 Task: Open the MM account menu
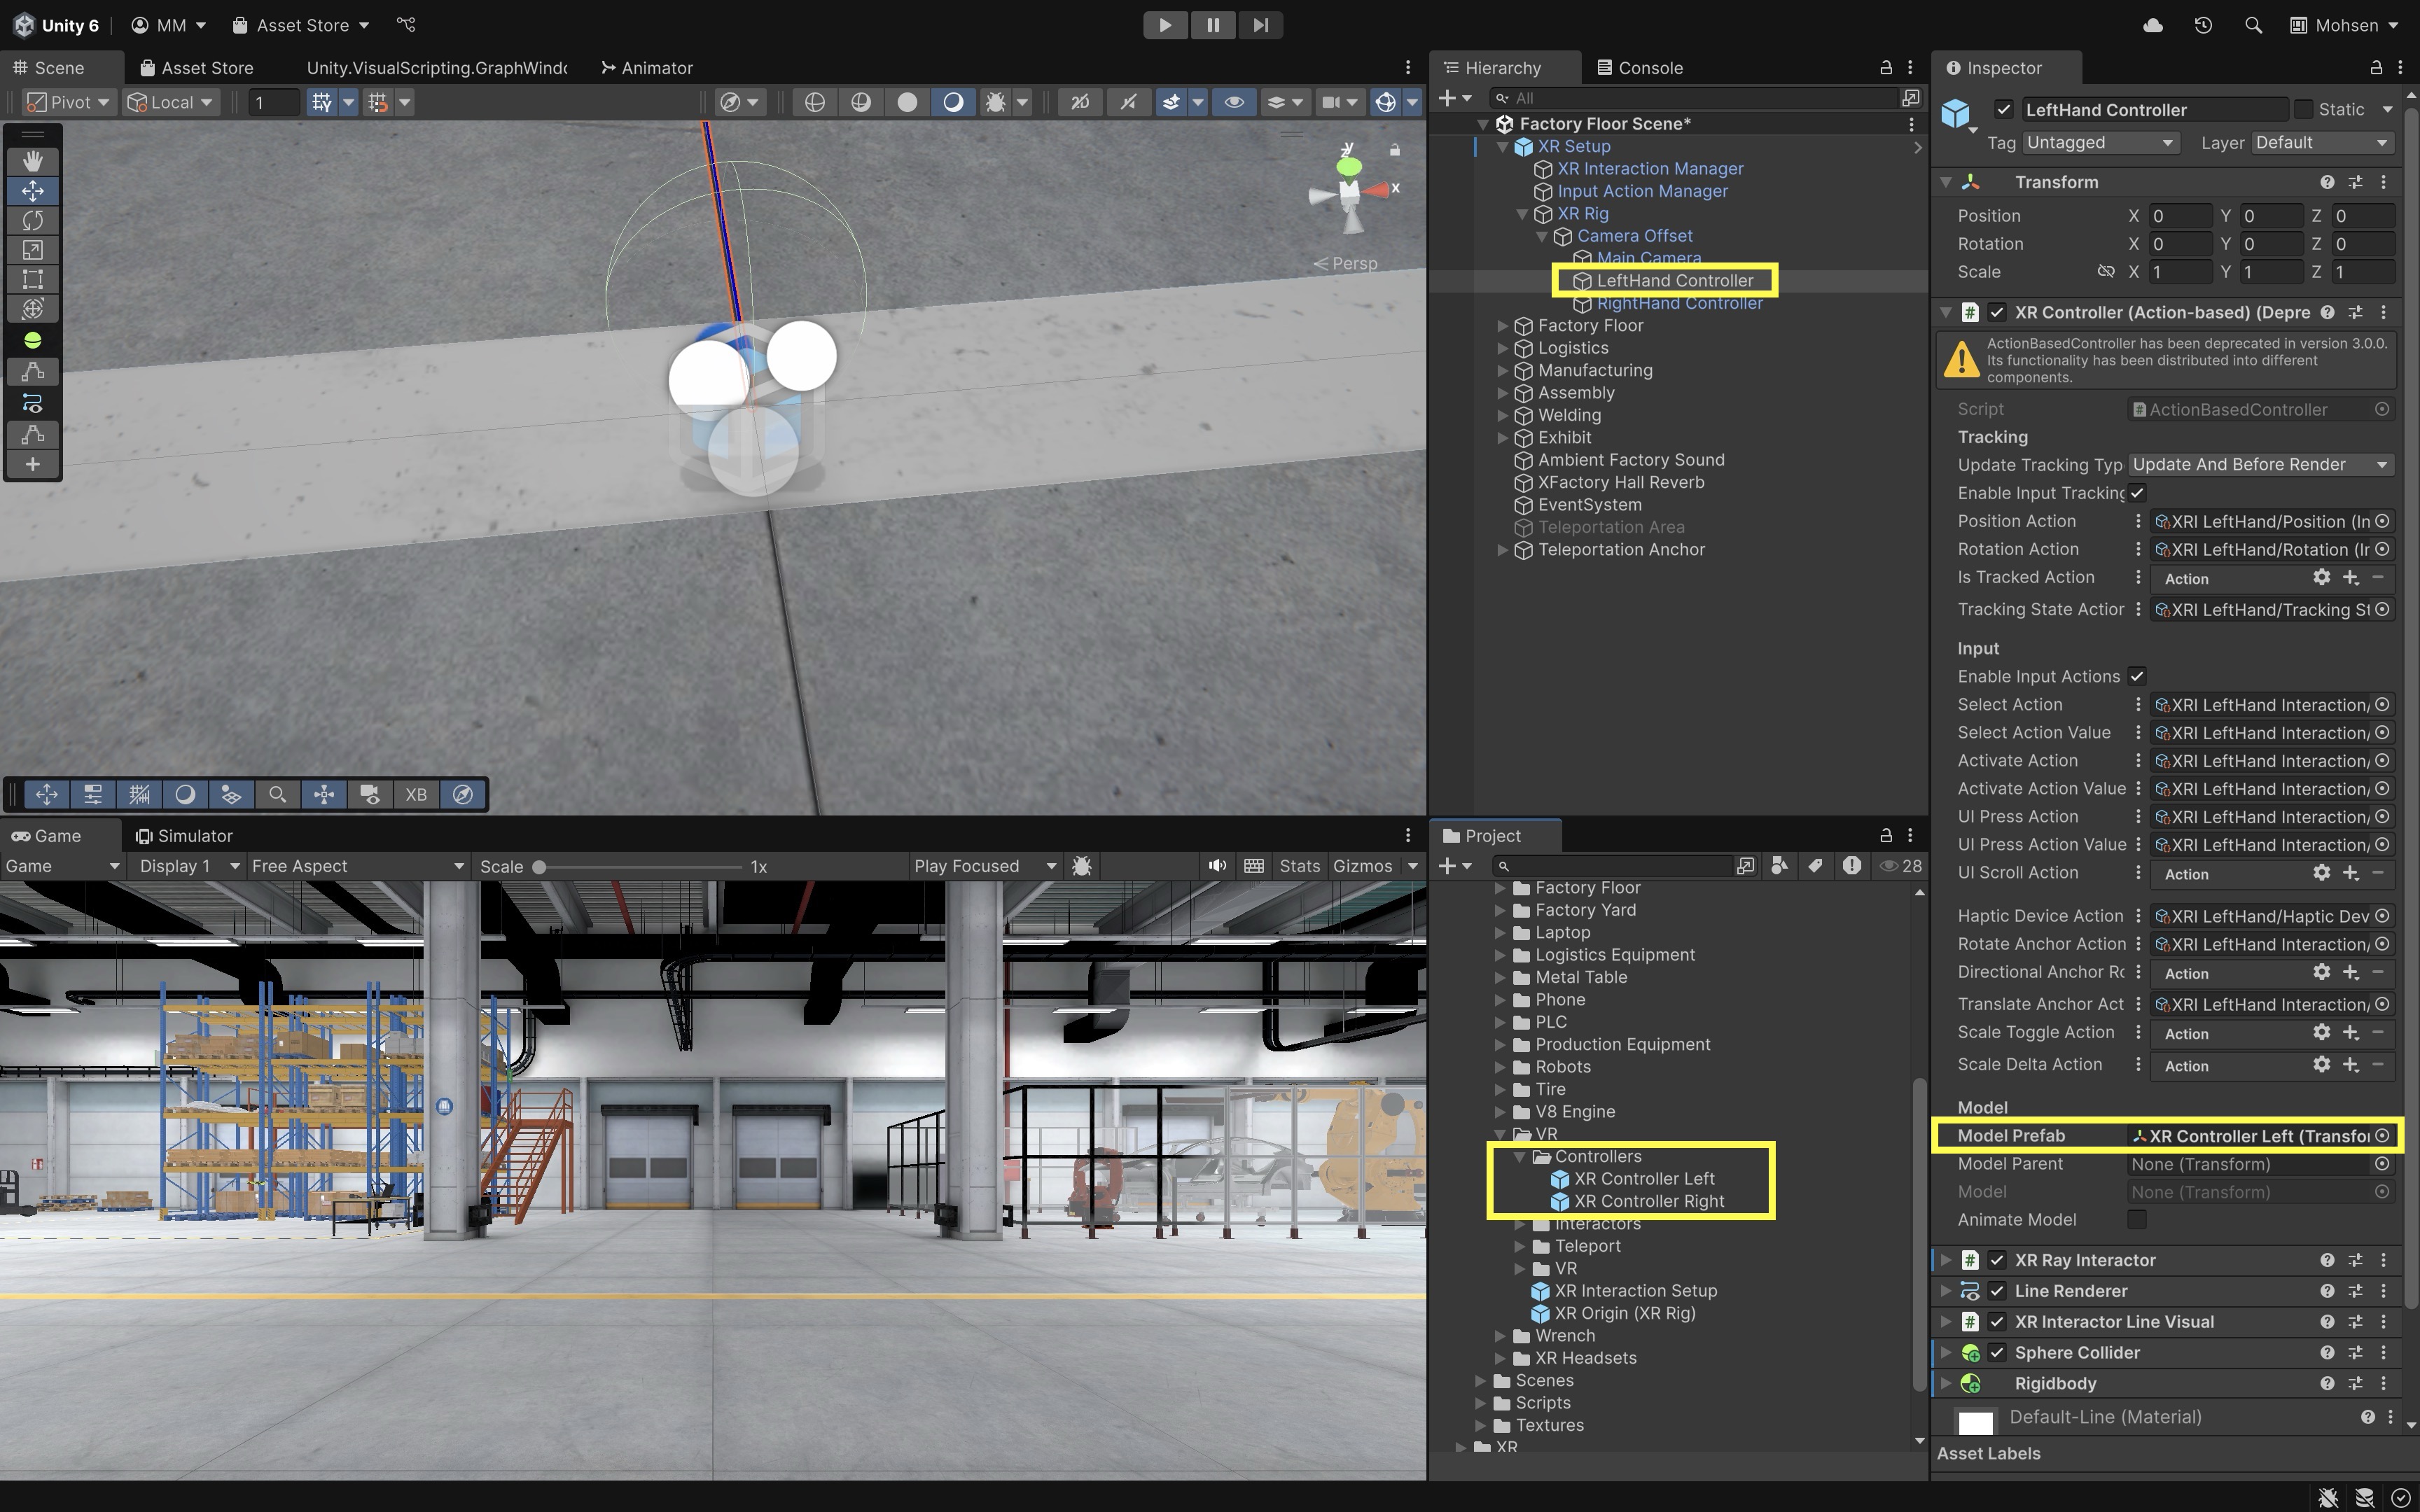coord(168,25)
